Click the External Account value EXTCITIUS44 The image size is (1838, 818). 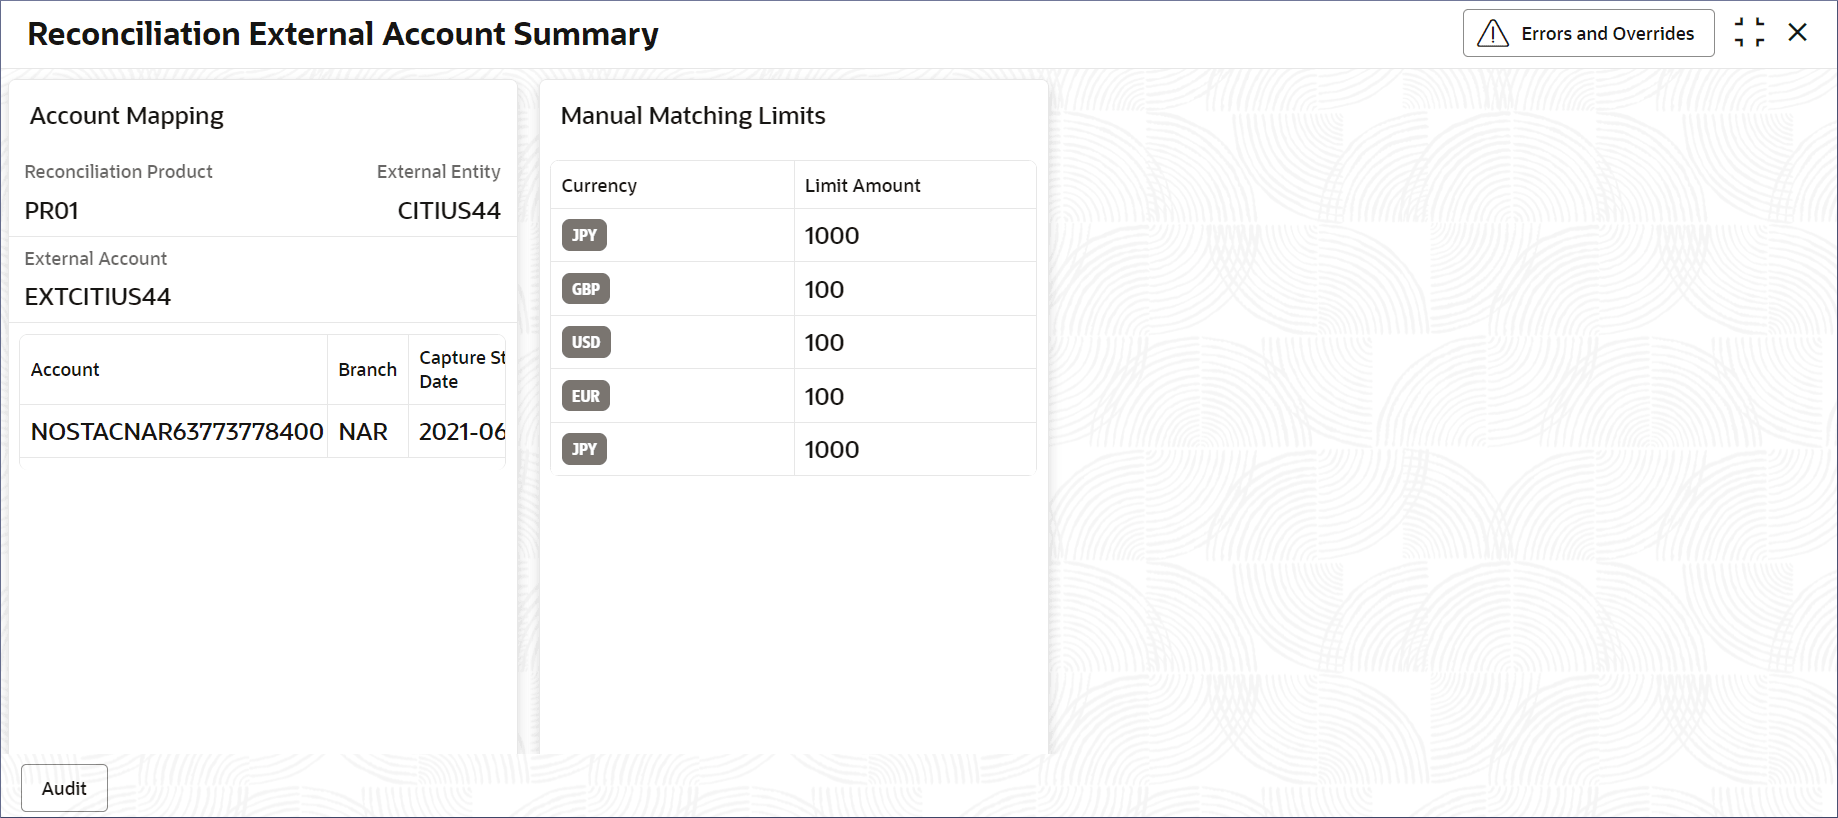tap(98, 296)
